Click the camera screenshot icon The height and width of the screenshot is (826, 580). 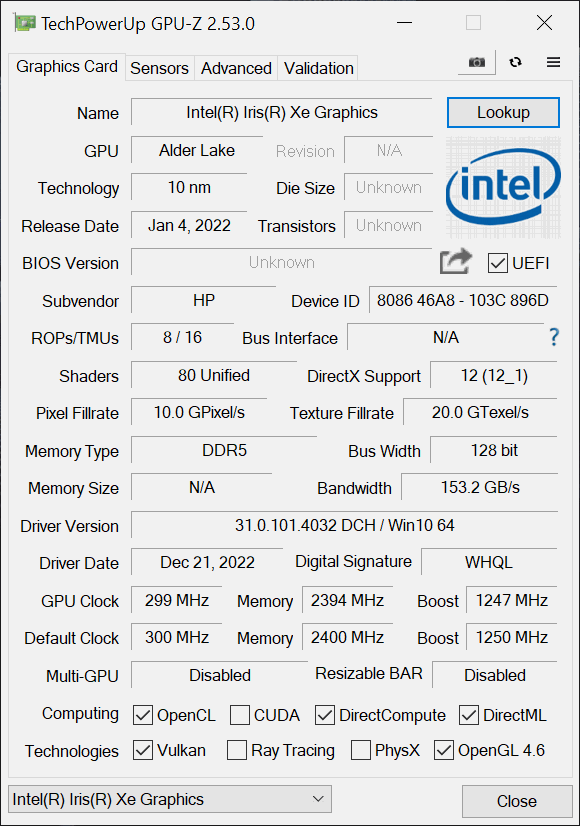point(476,62)
